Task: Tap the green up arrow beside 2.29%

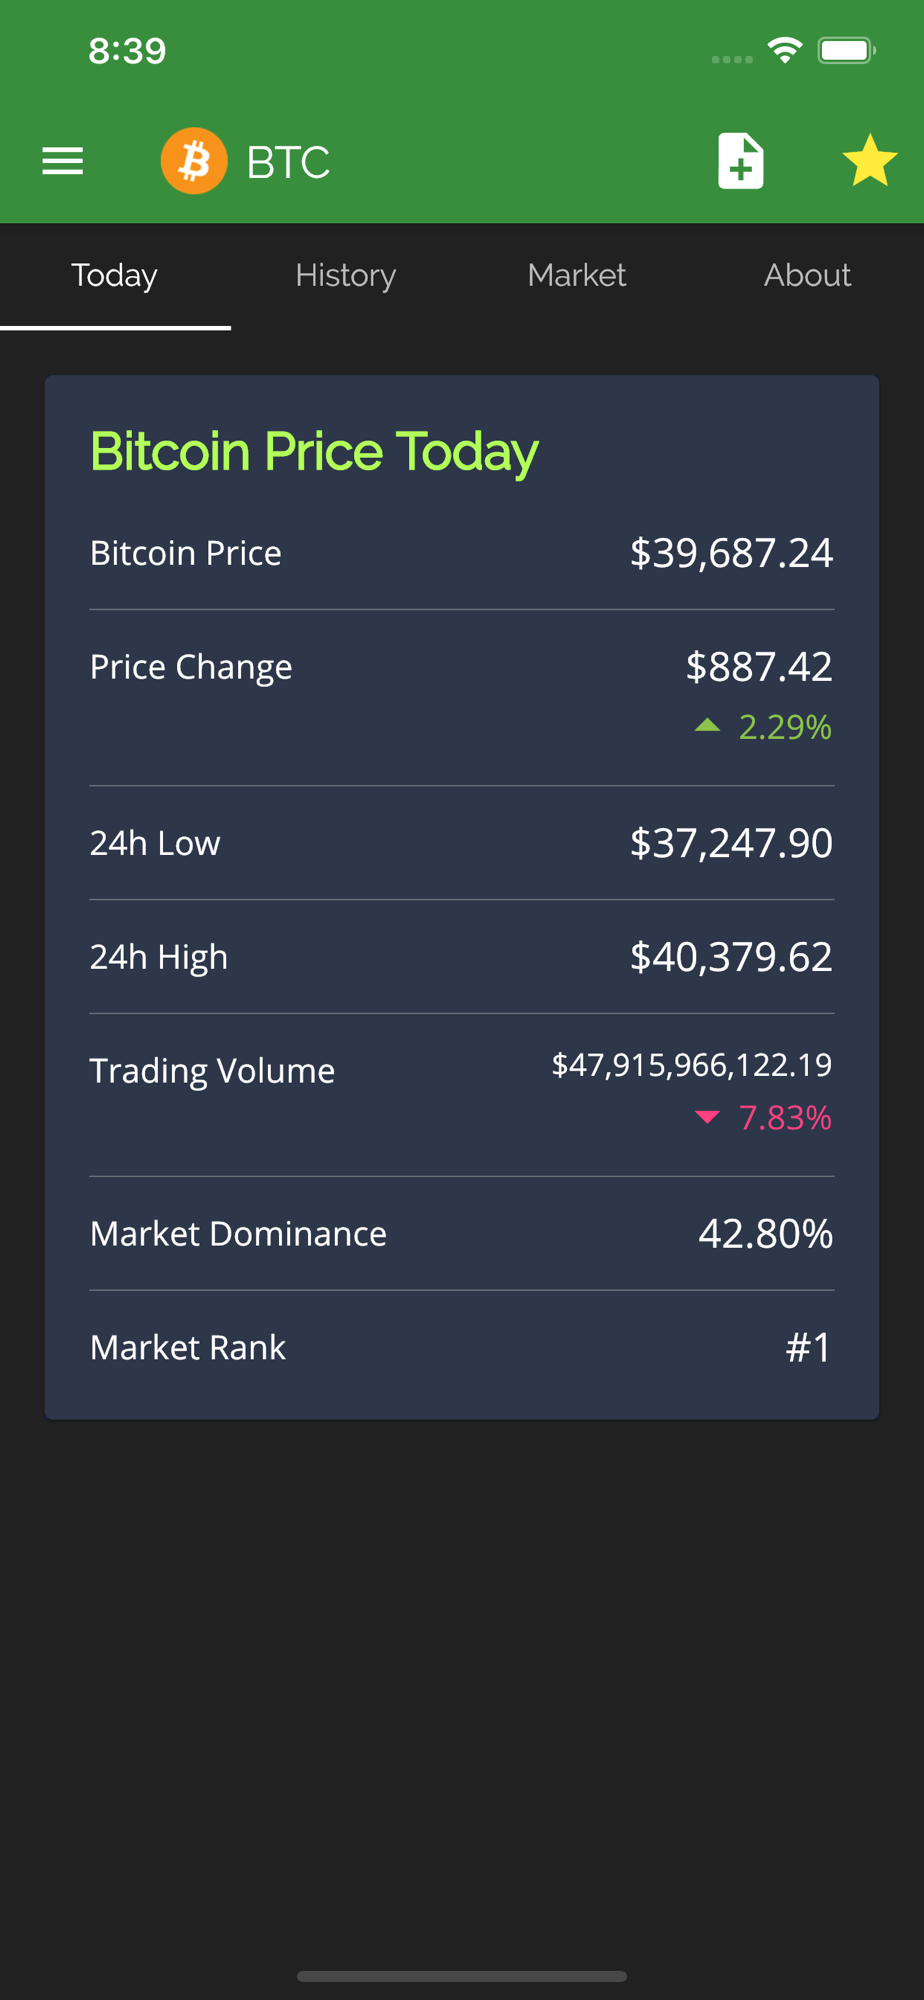Action: point(707,726)
